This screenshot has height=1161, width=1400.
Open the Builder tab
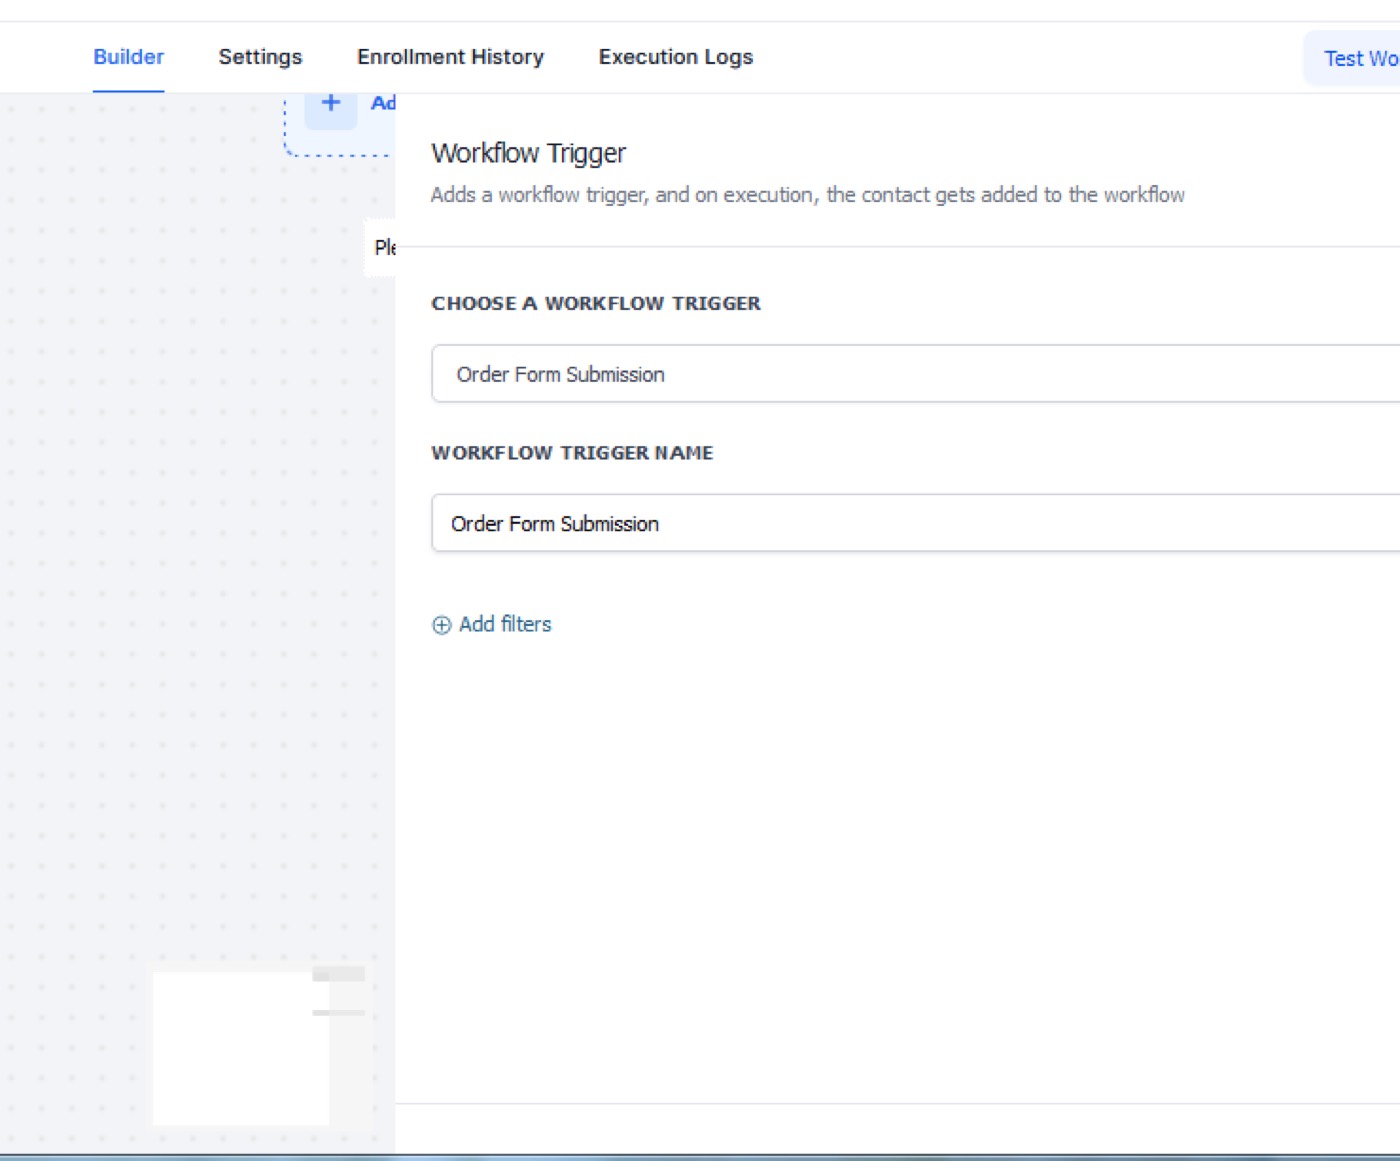point(128,57)
